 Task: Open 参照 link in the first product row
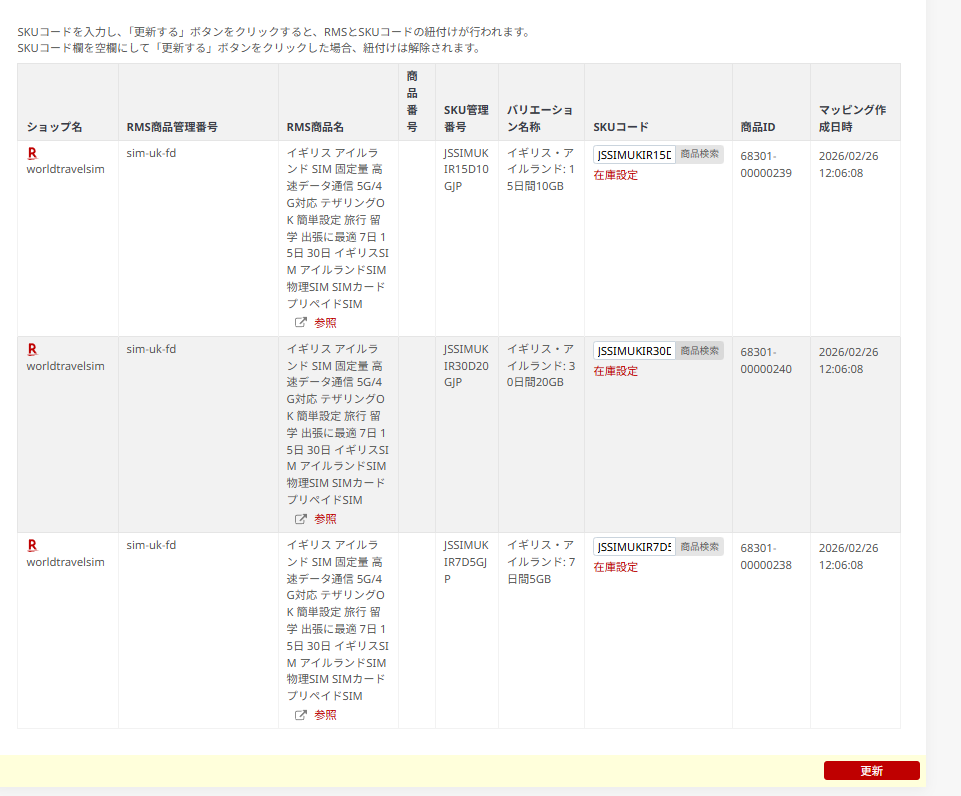pos(325,323)
